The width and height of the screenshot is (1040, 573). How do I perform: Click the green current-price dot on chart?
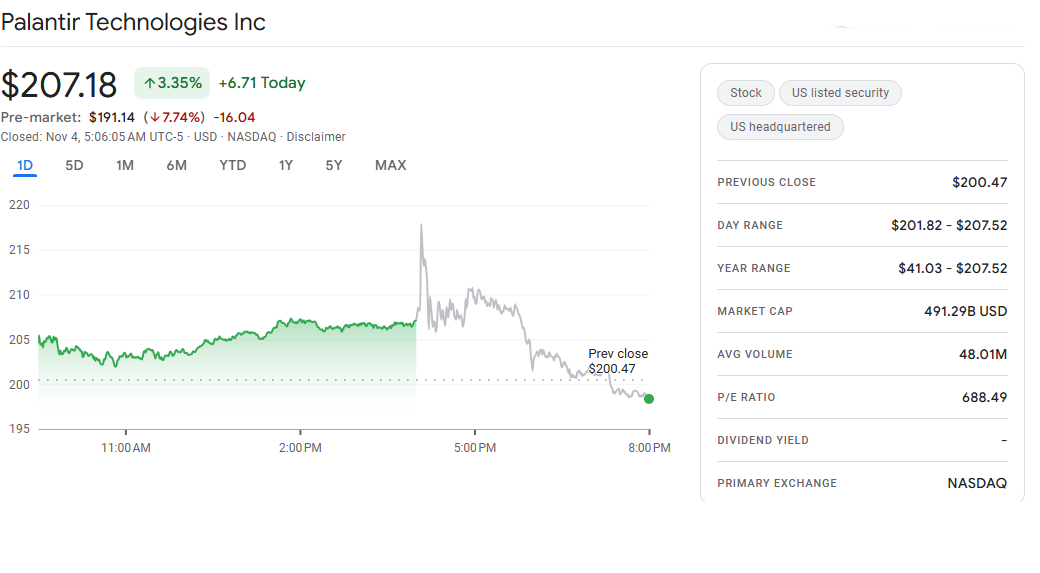pyautogui.click(x=649, y=399)
